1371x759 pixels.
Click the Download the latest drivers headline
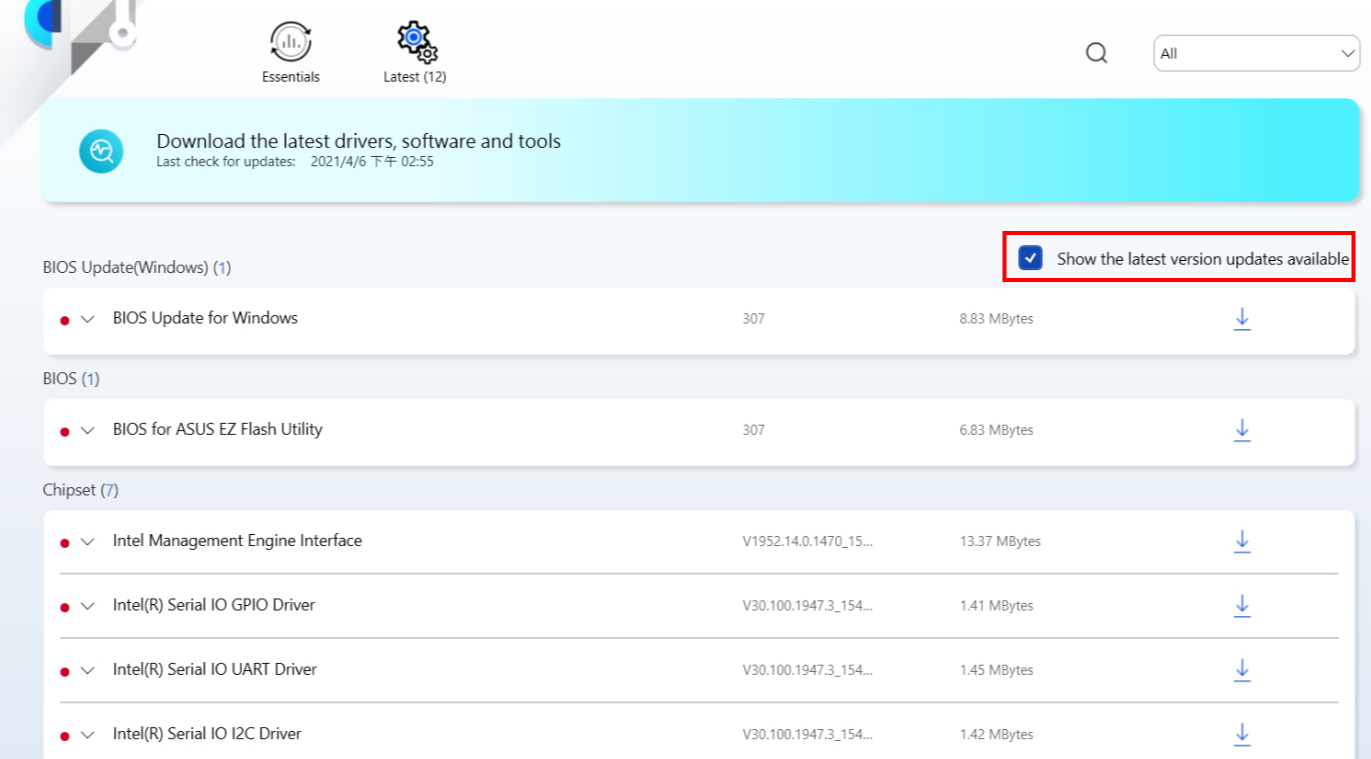coord(359,141)
